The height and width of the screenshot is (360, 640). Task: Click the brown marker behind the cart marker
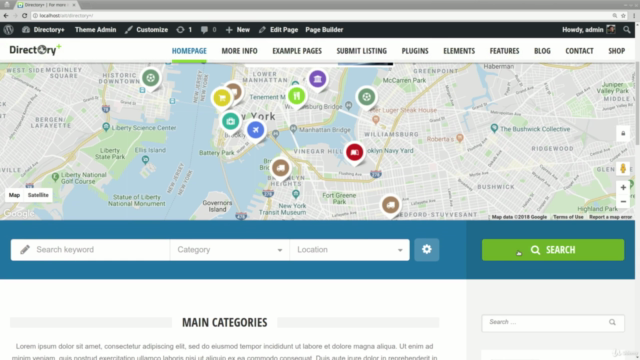click(236, 91)
